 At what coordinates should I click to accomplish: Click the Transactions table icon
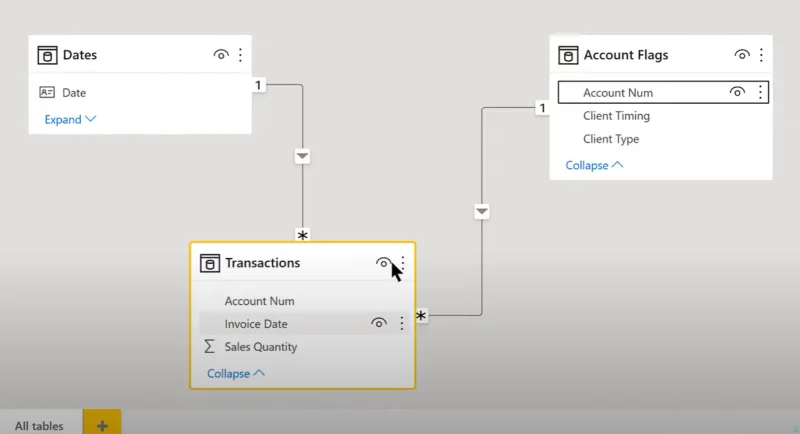pos(210,263)
